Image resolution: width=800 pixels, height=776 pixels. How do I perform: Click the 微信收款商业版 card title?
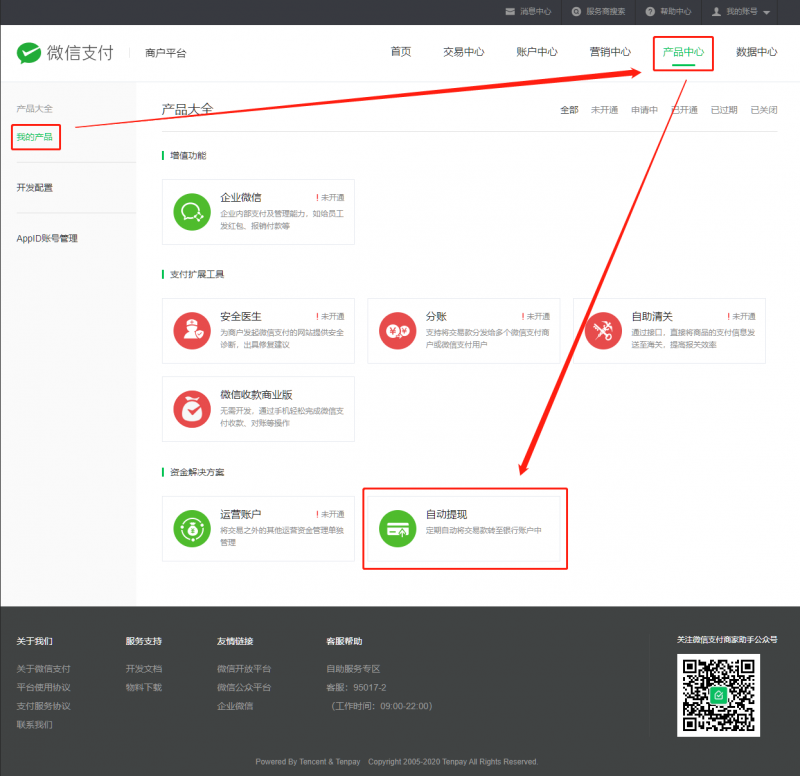[x=256, y=395]
